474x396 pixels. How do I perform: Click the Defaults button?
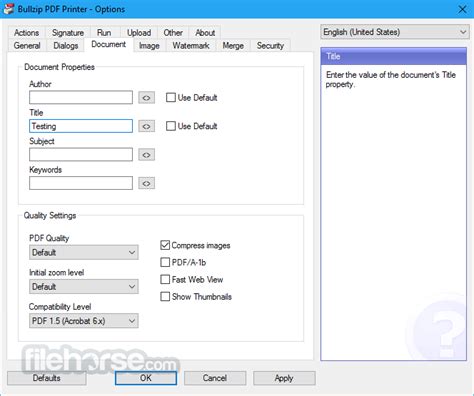[x=47, y=378]
